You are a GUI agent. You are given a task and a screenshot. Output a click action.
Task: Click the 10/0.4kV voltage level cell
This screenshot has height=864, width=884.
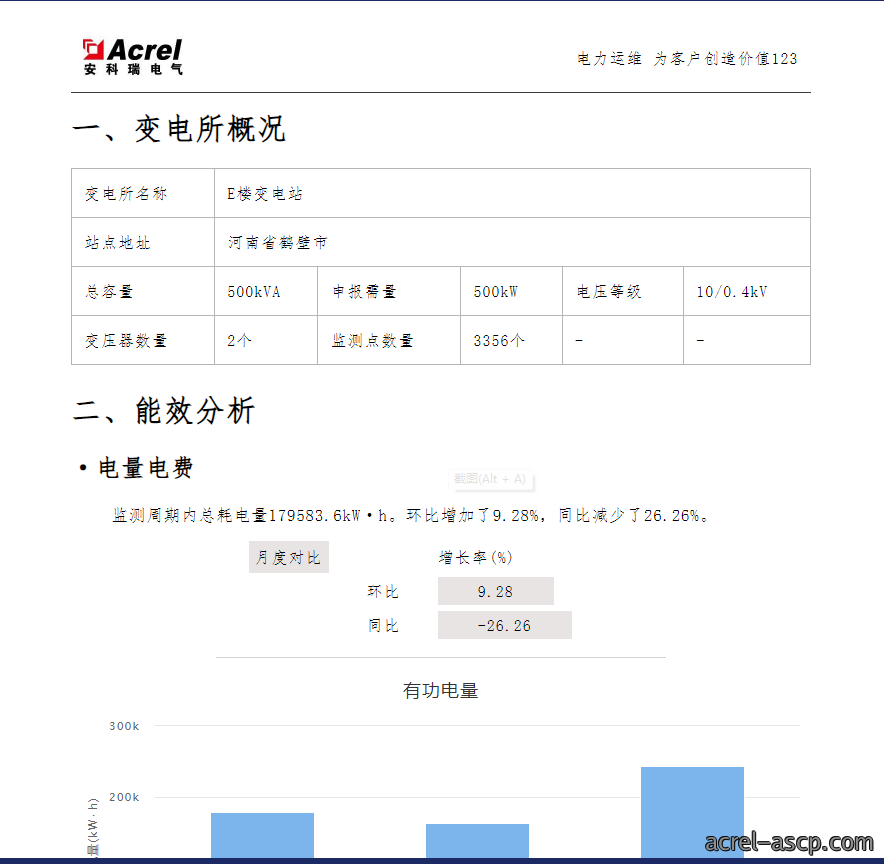tap(746, 291)
